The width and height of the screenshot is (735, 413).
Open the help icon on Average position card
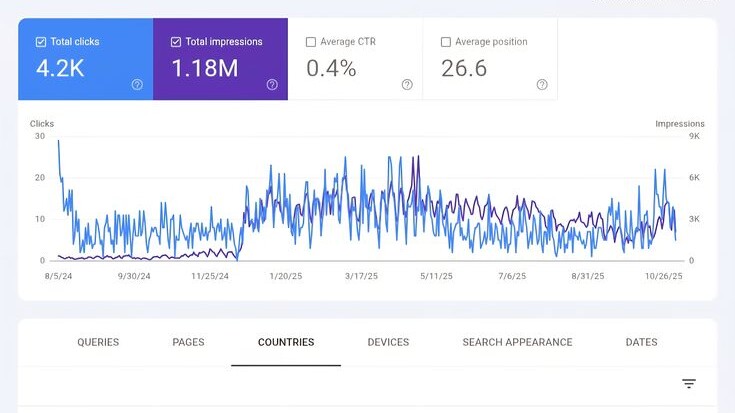point(542,84)
